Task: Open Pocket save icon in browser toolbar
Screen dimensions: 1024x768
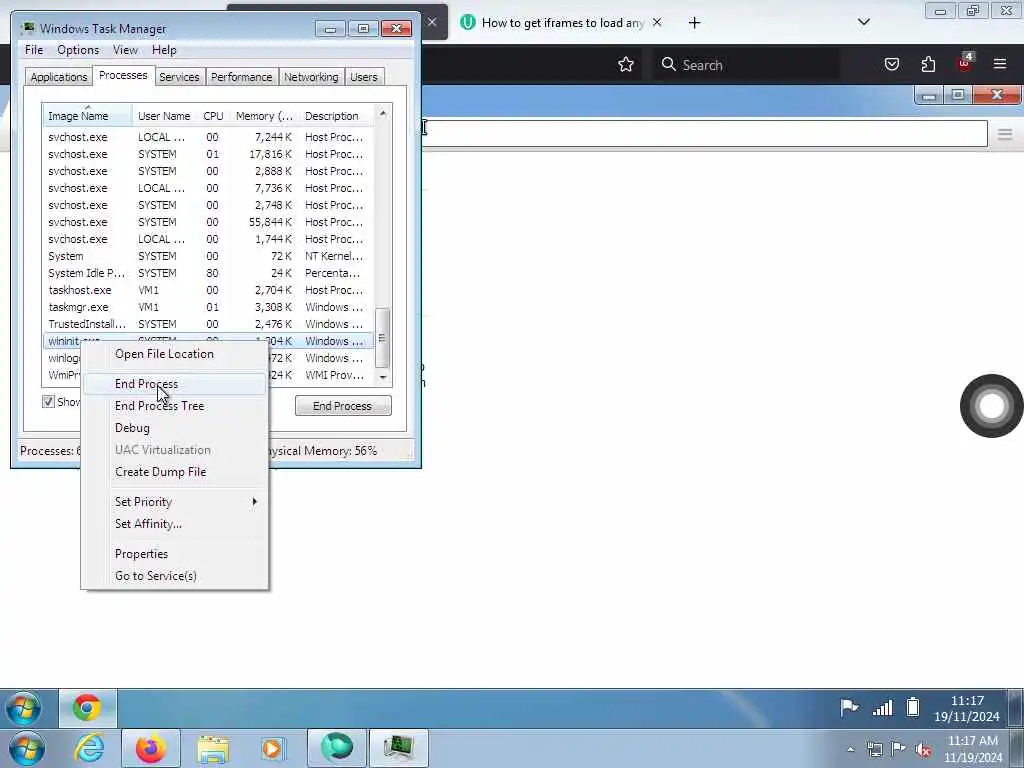Action: tap(891, 64)
